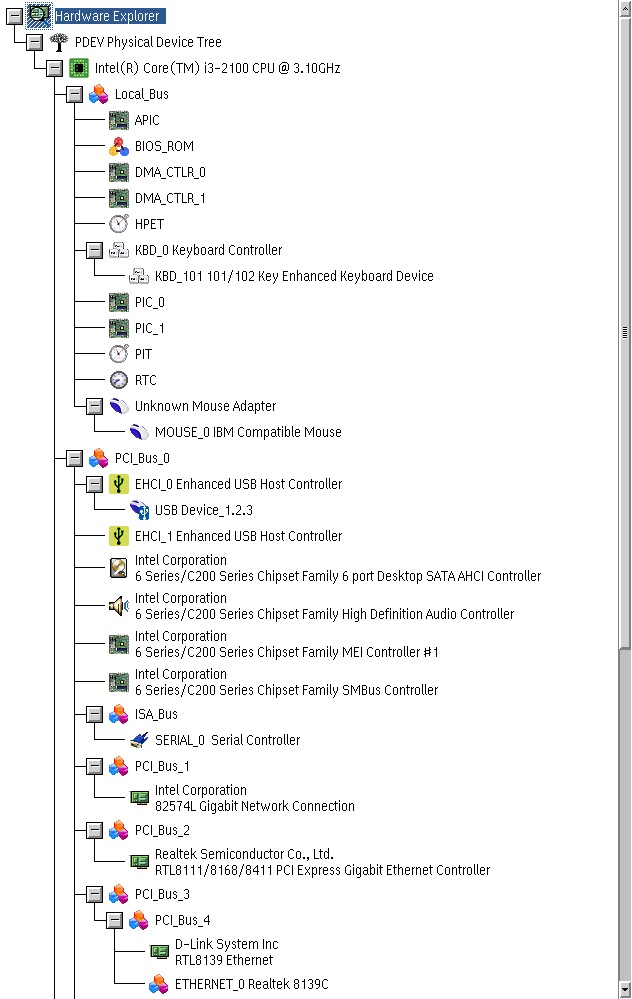The width and height of the screenshot is (632, 999).
Task: Click the scrollbar up arrow
Action: tap(625, 8)
